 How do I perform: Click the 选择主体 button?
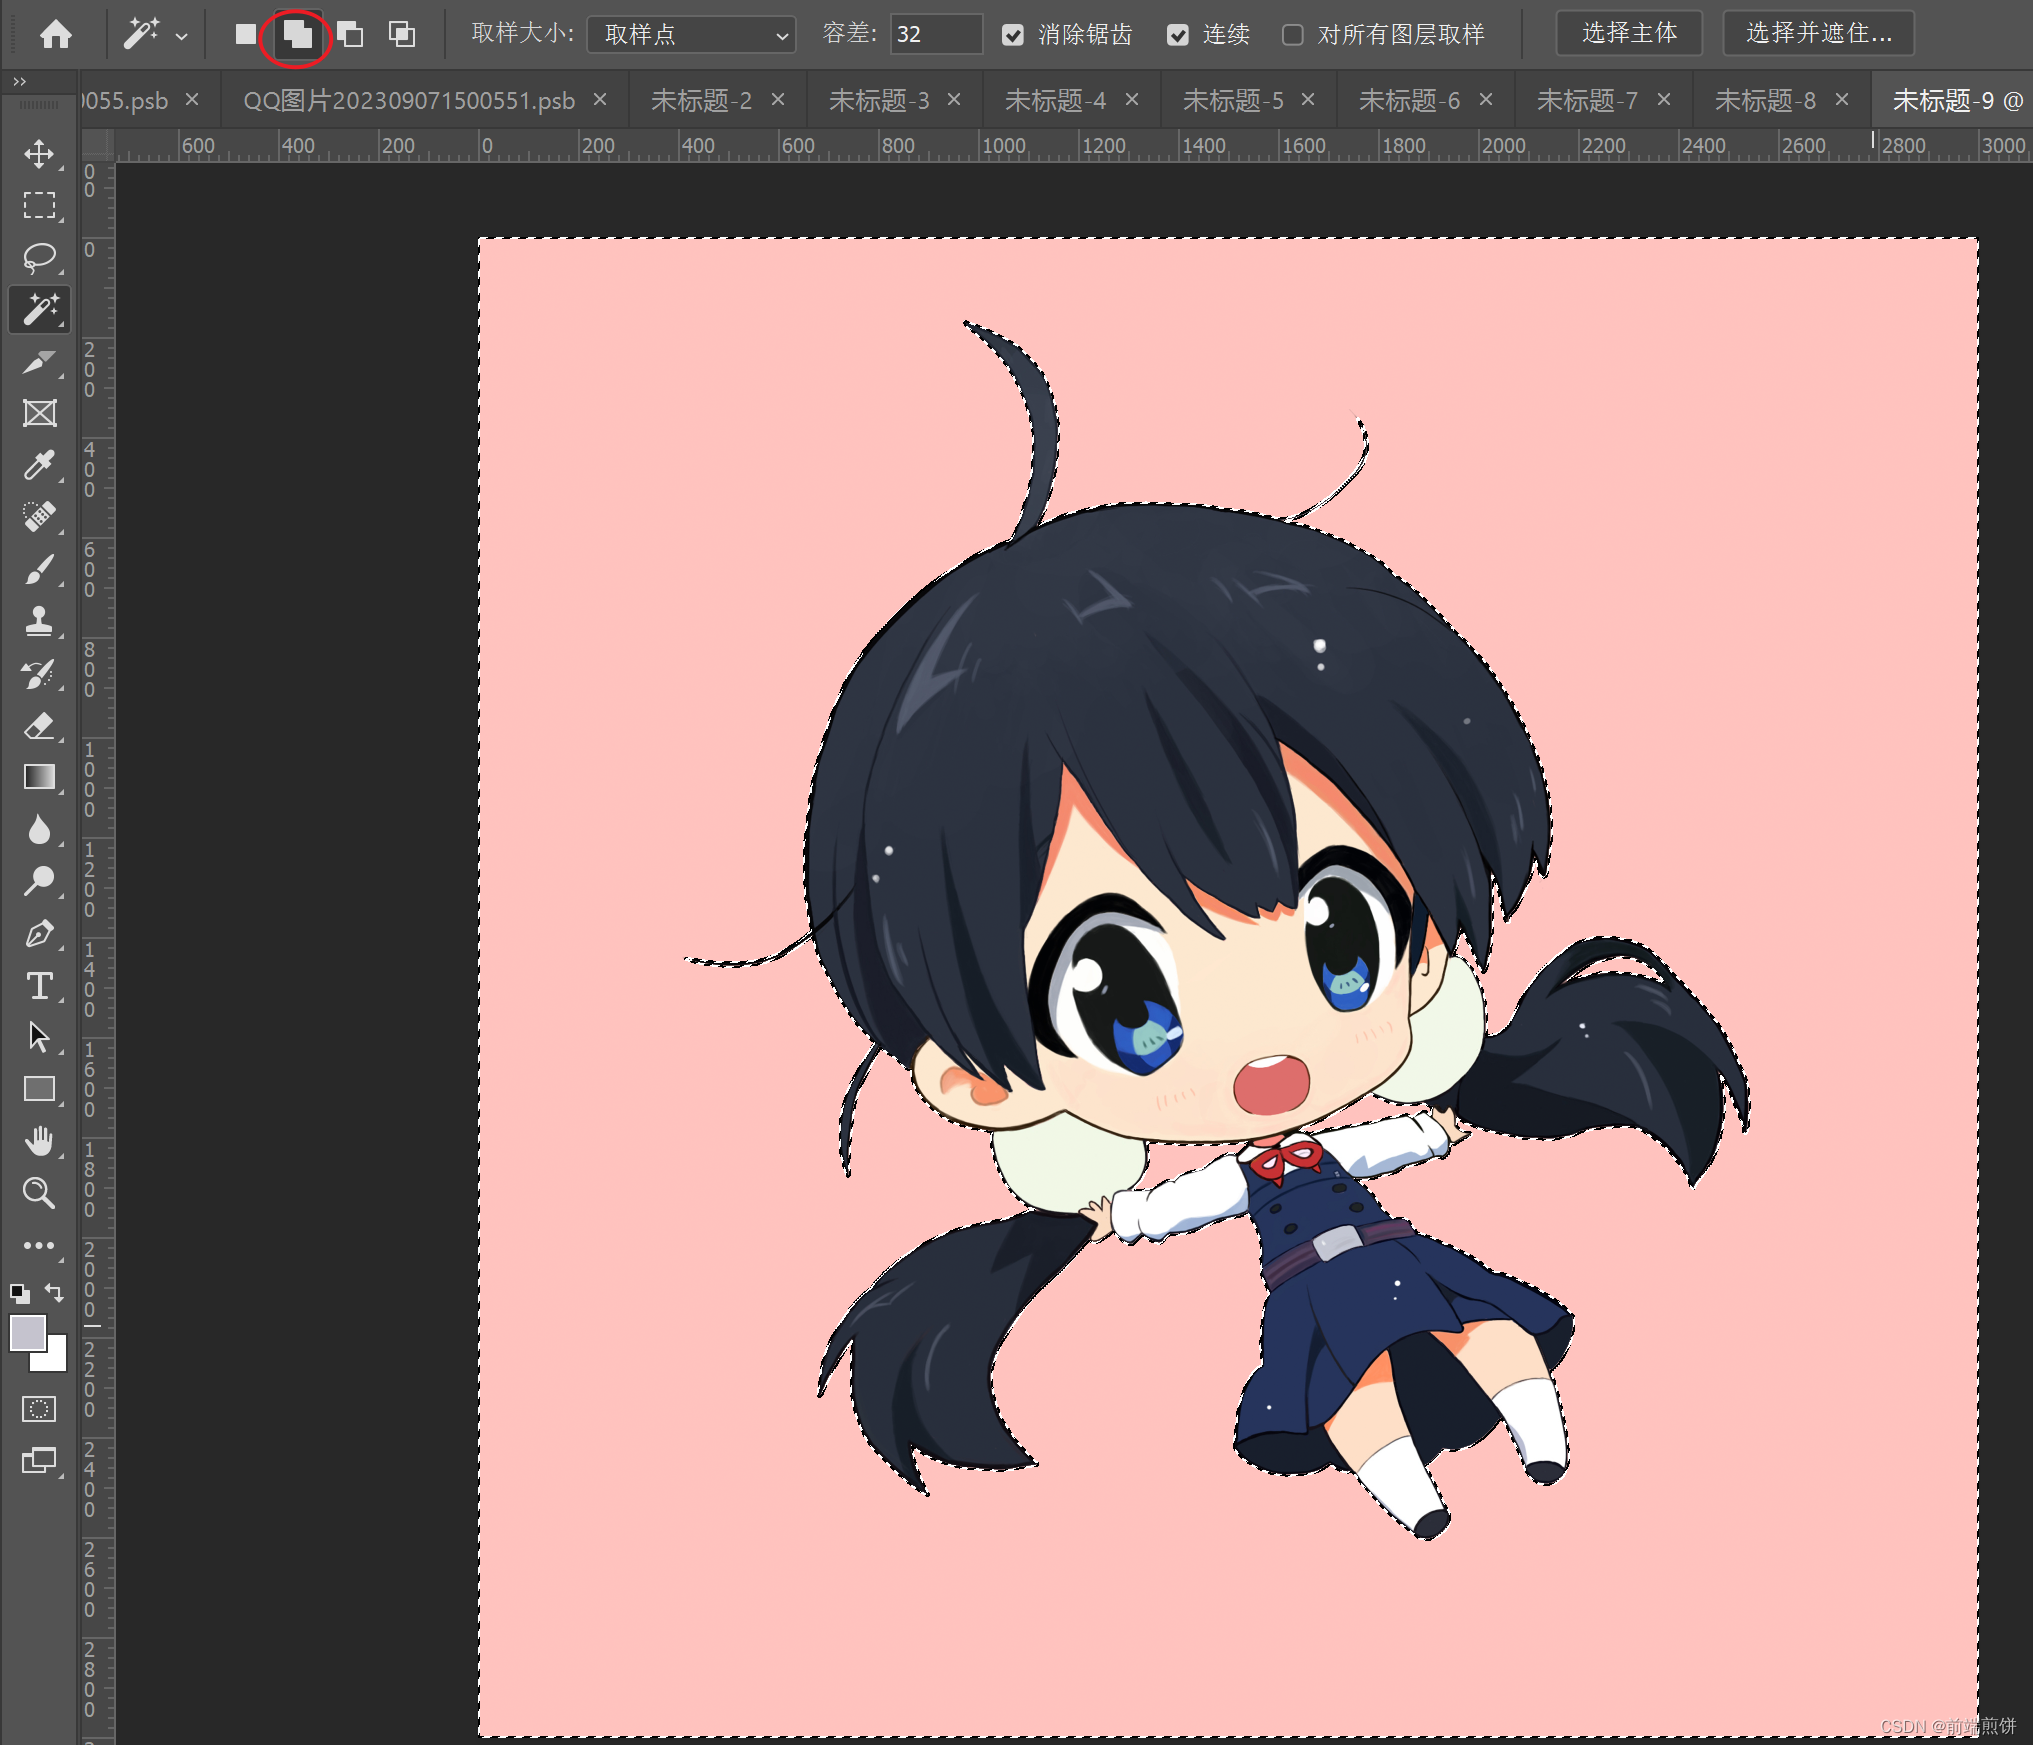click(x=1628, y=34)
